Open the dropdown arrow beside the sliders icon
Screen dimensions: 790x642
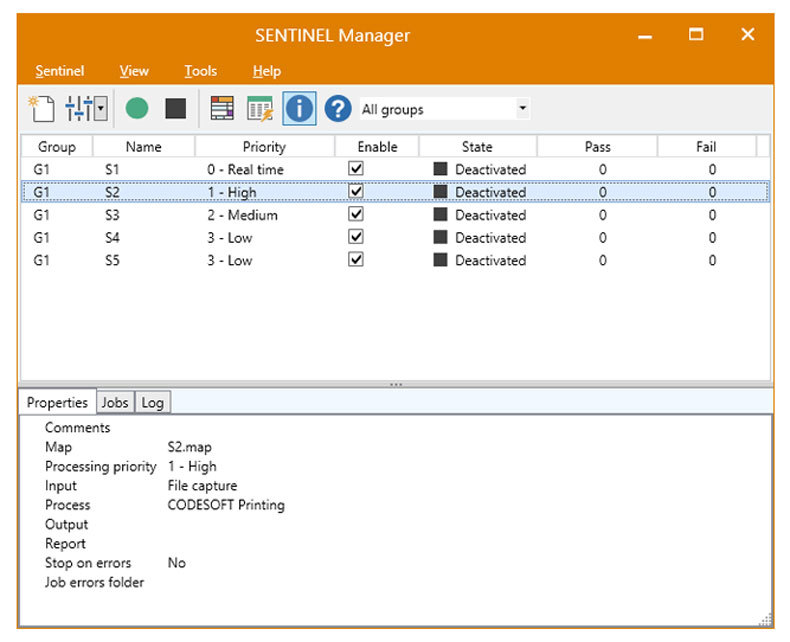point(101,108)
